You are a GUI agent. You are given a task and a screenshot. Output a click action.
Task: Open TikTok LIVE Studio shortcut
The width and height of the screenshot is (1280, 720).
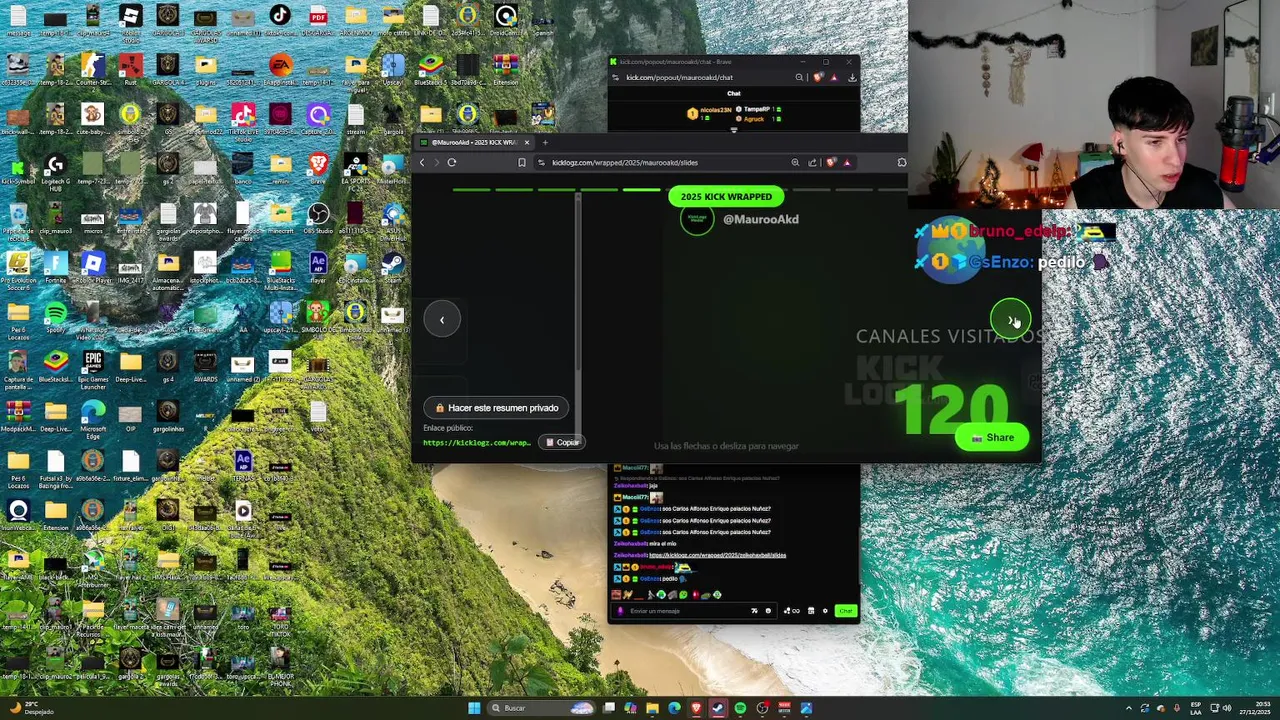[x=242, y=119]
